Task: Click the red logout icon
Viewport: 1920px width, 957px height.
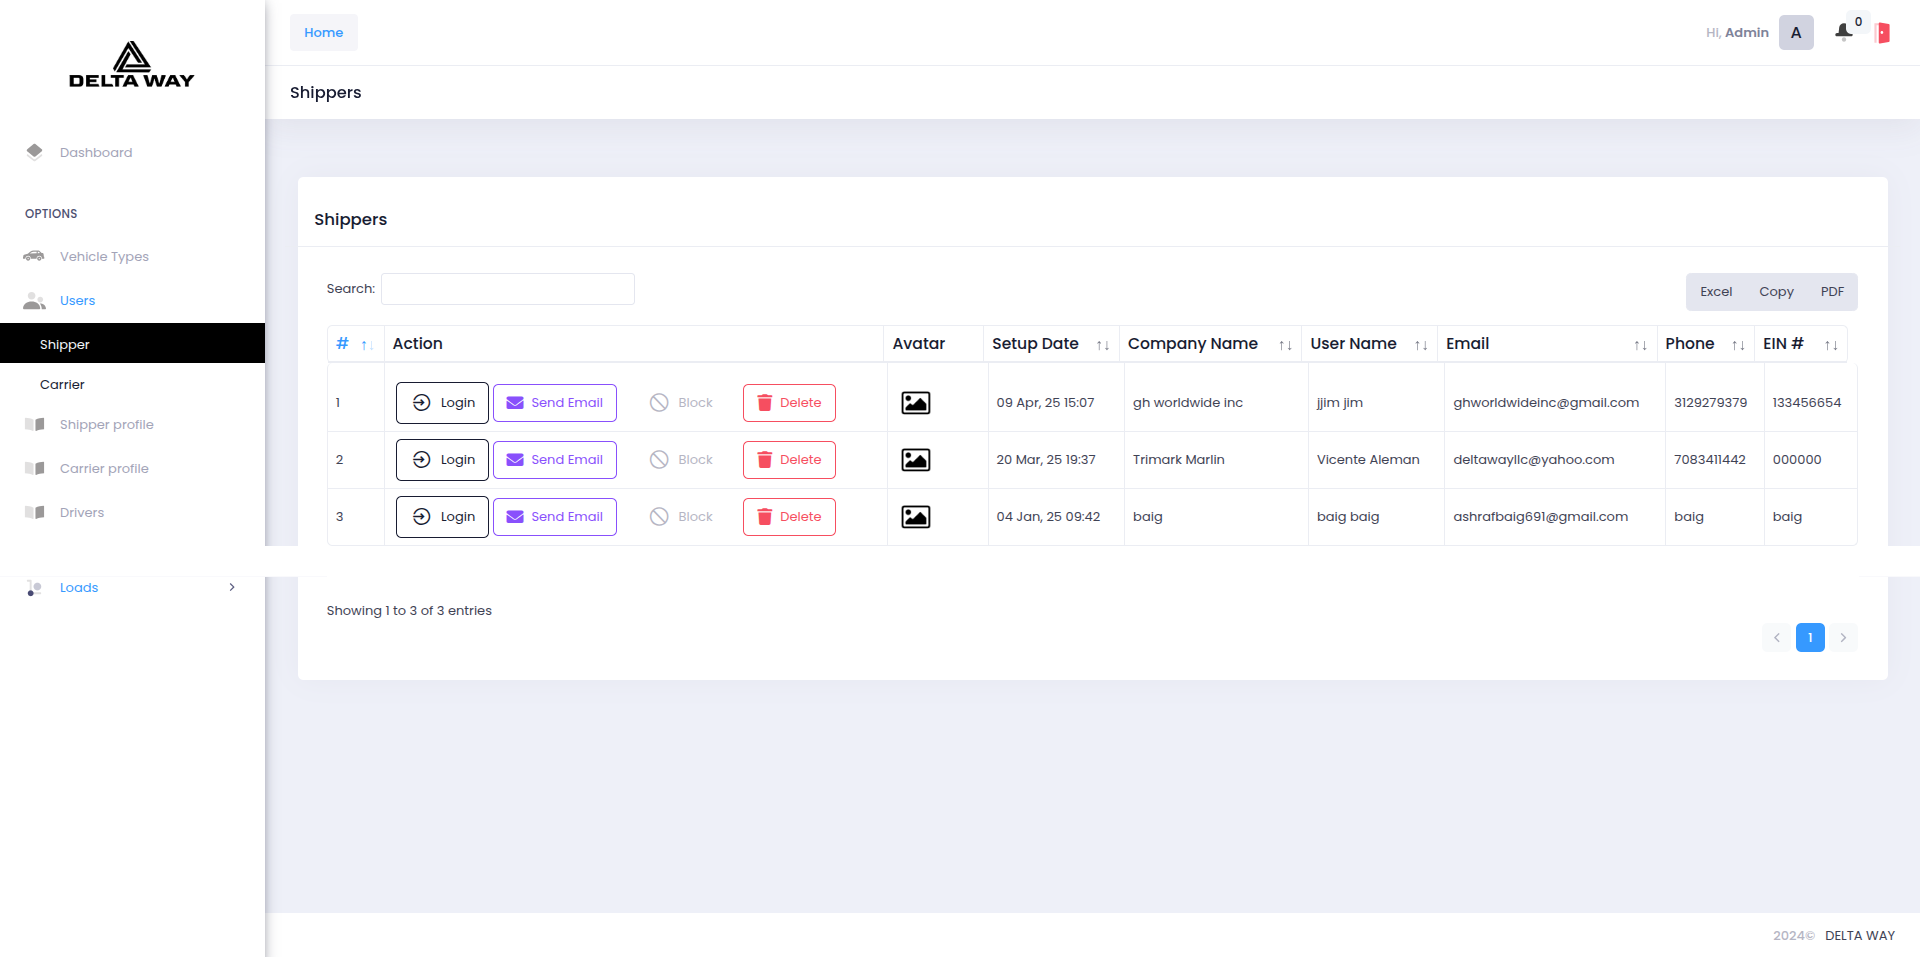Action: 1882,33
